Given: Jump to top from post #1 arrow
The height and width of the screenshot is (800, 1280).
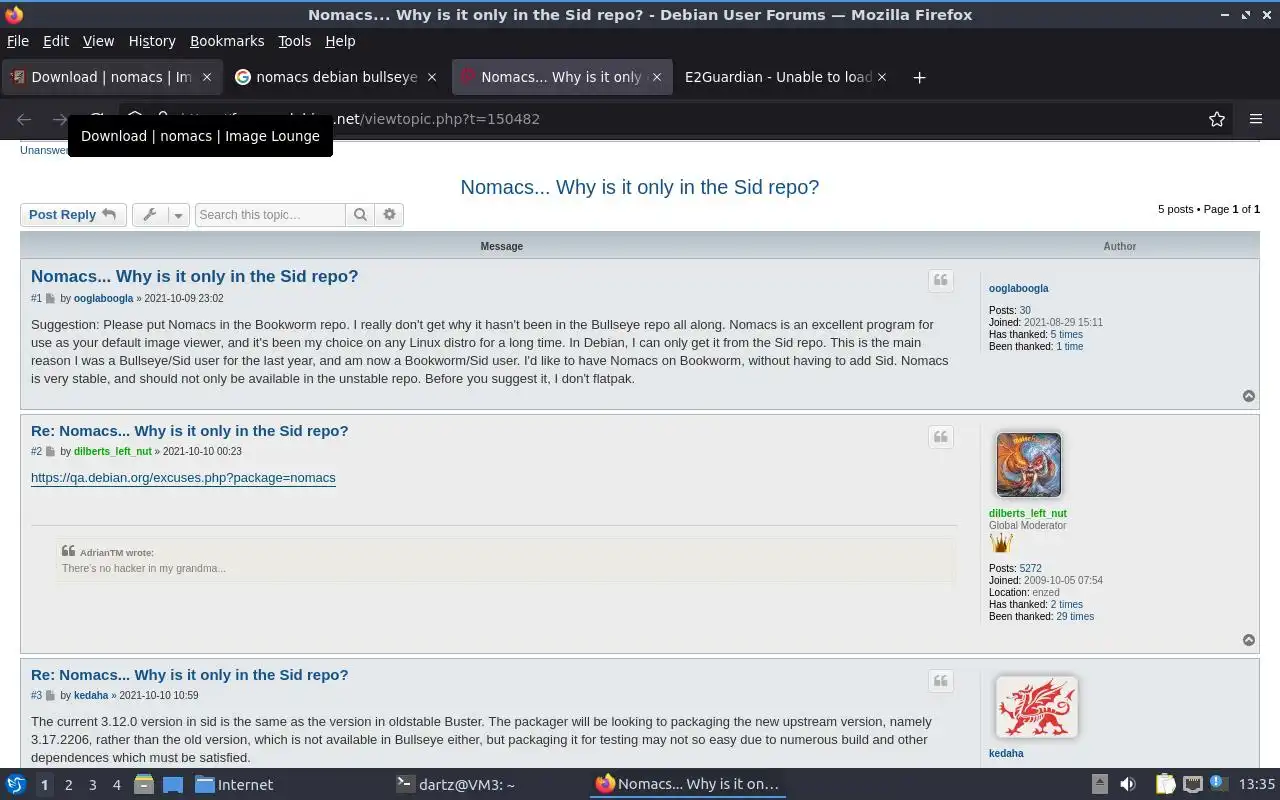Looking at the screenshot, I should [x=1249, y=396].
